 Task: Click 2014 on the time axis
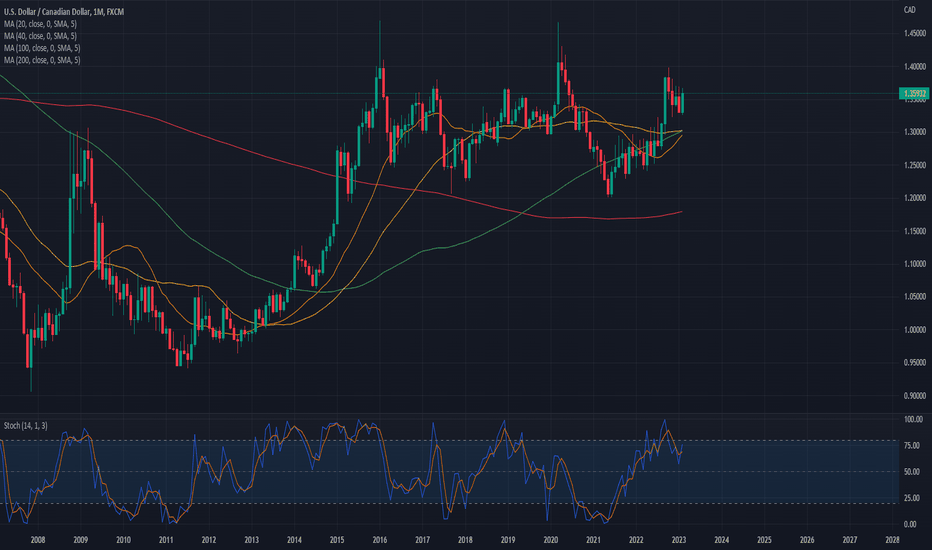(294, 540)
